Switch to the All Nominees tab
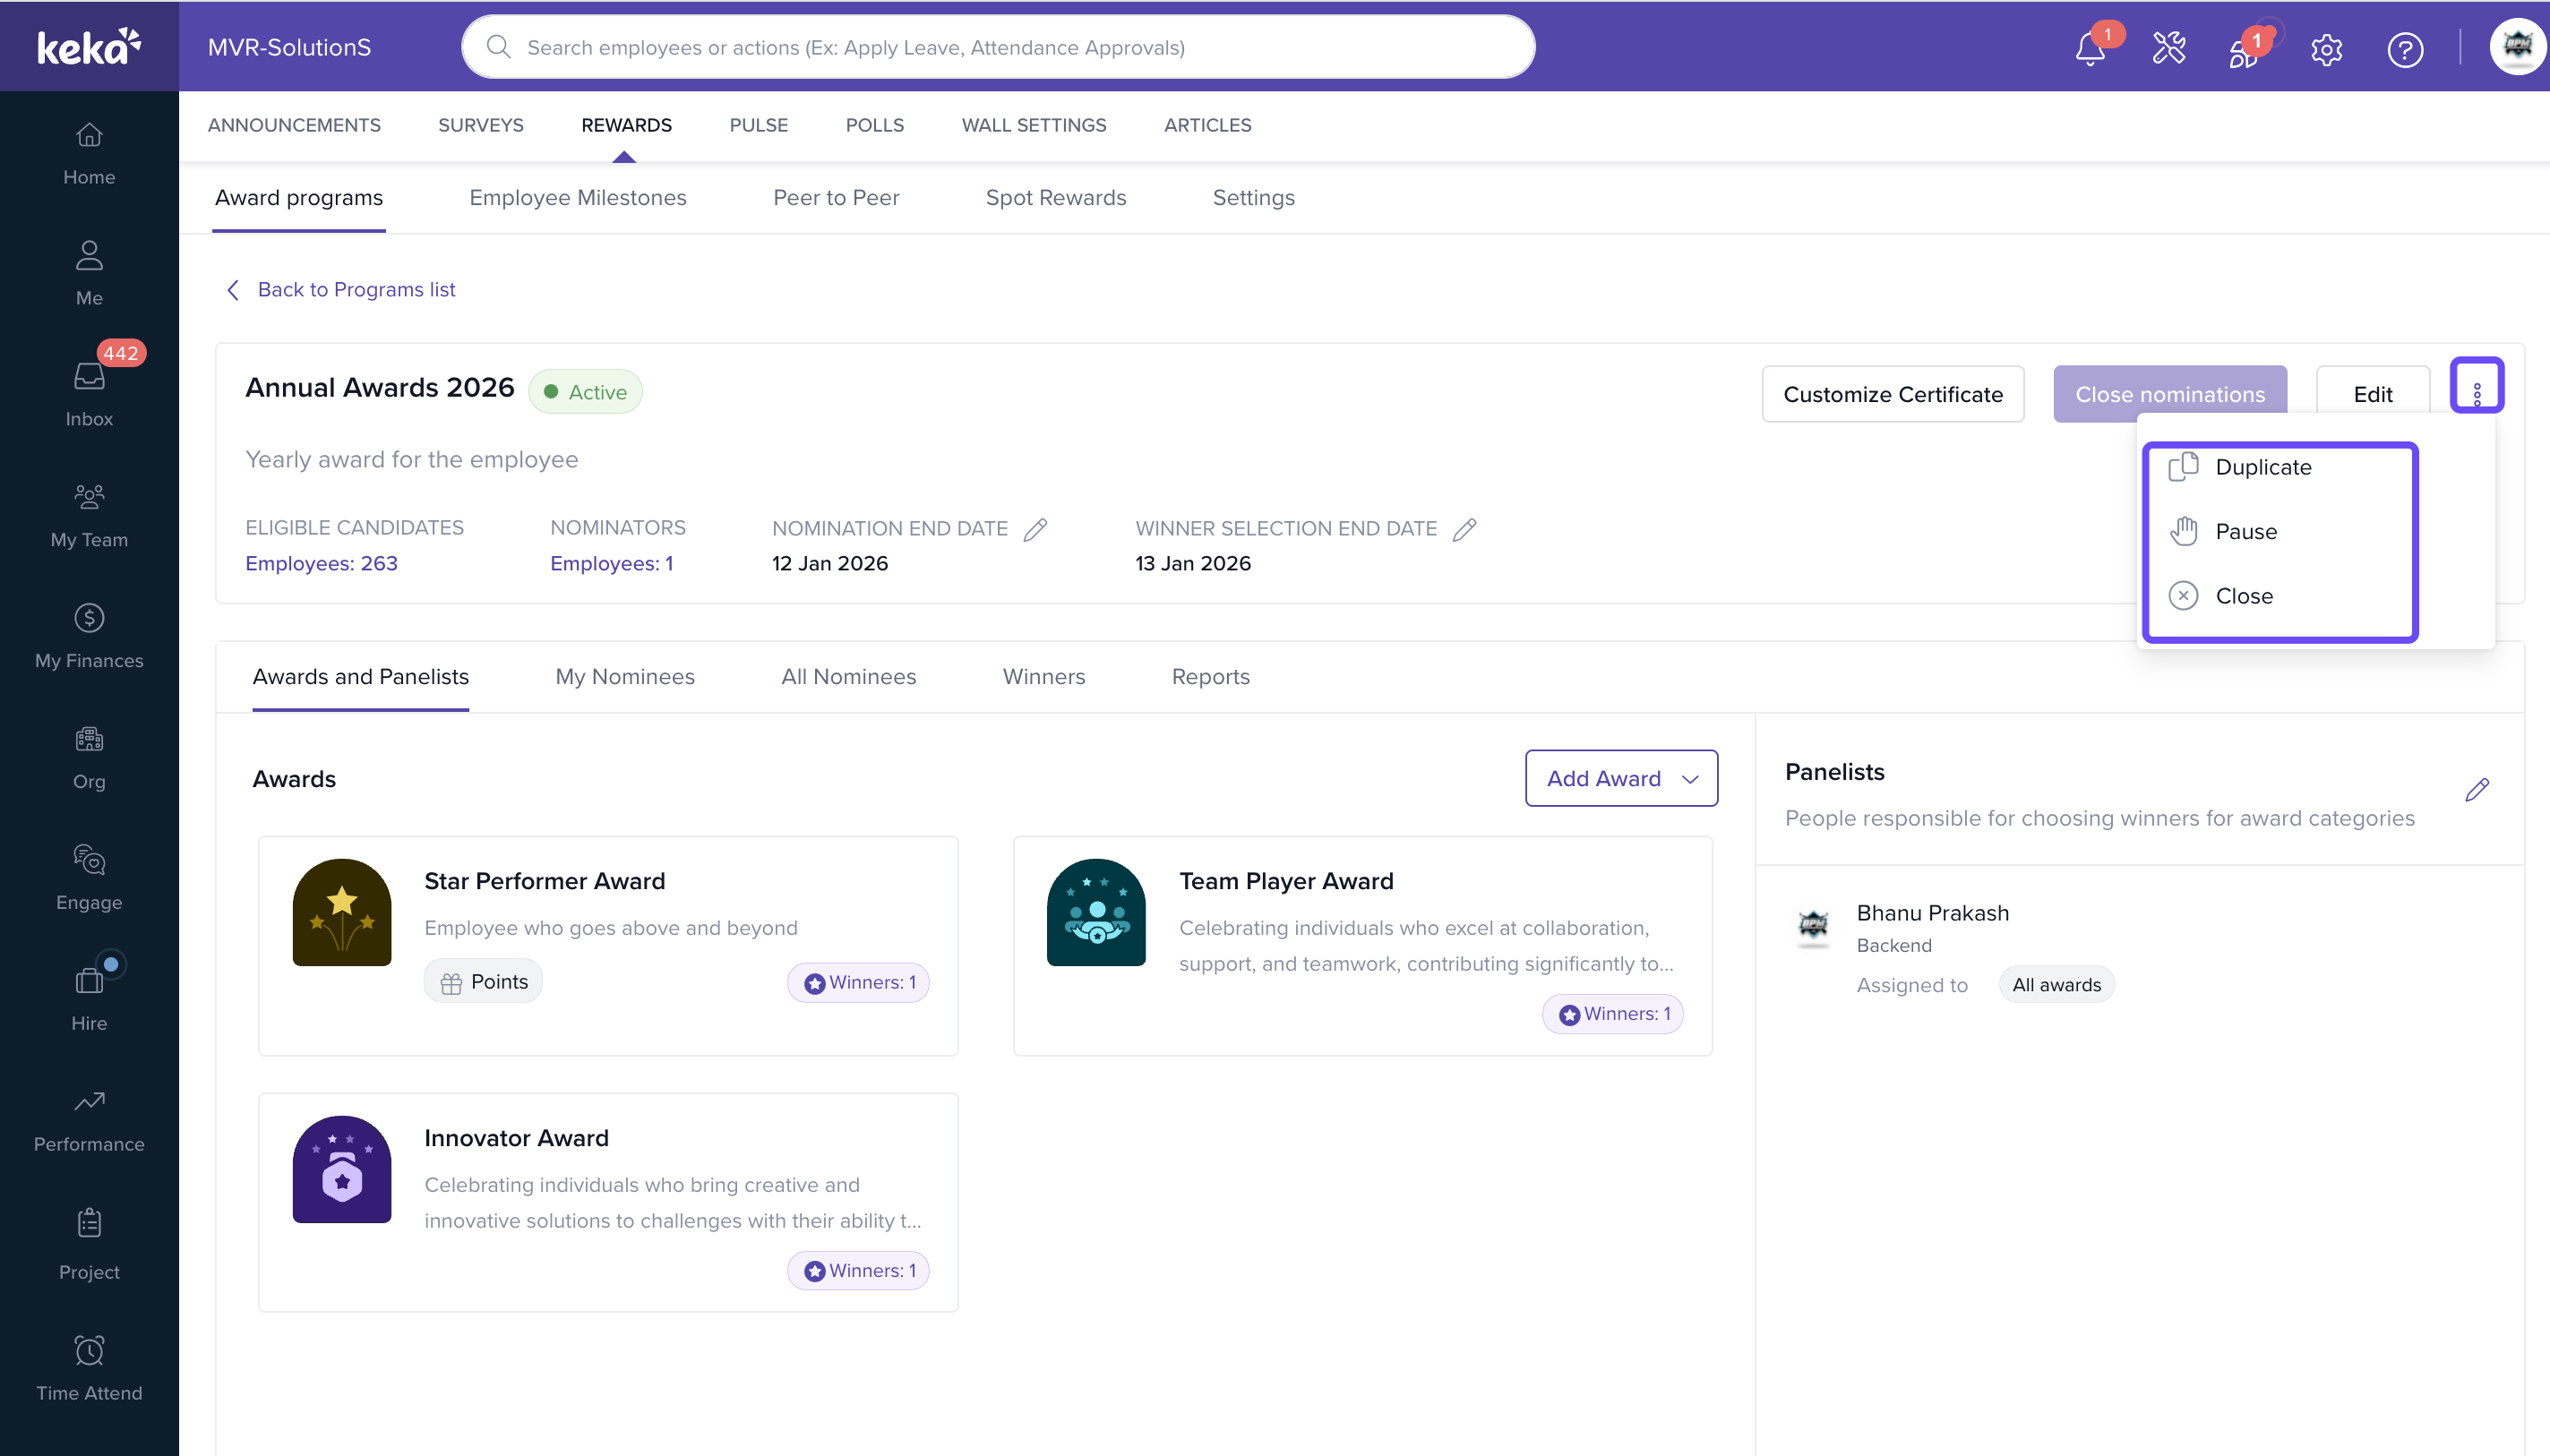The width and height of the screenshot is (2550, 1456). [848, 677]
